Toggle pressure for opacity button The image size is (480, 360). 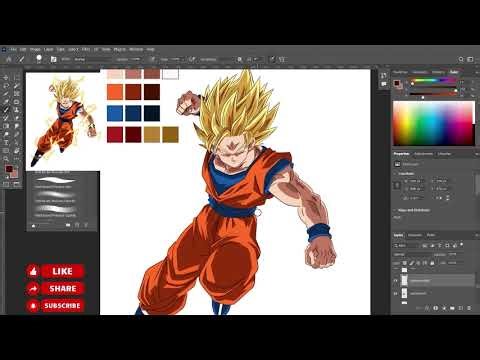pyautogui.click(x=152, y=59)
